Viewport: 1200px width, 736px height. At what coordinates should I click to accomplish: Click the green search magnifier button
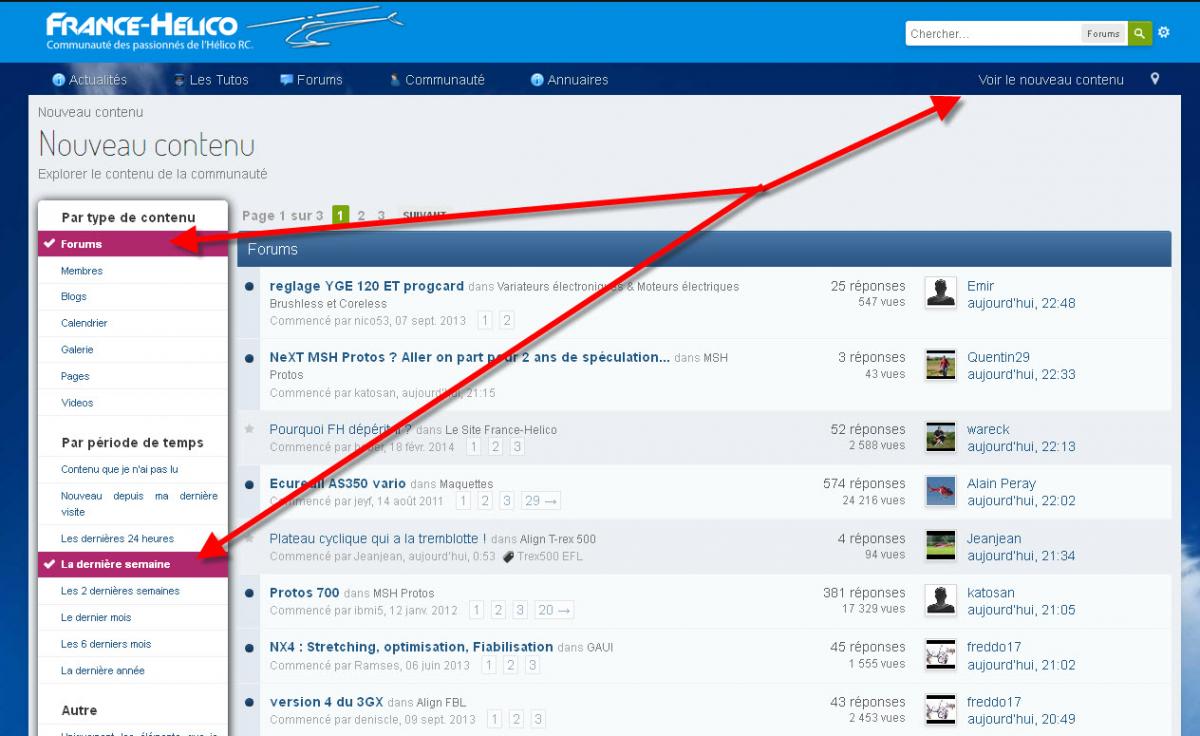coord(1140,33)
